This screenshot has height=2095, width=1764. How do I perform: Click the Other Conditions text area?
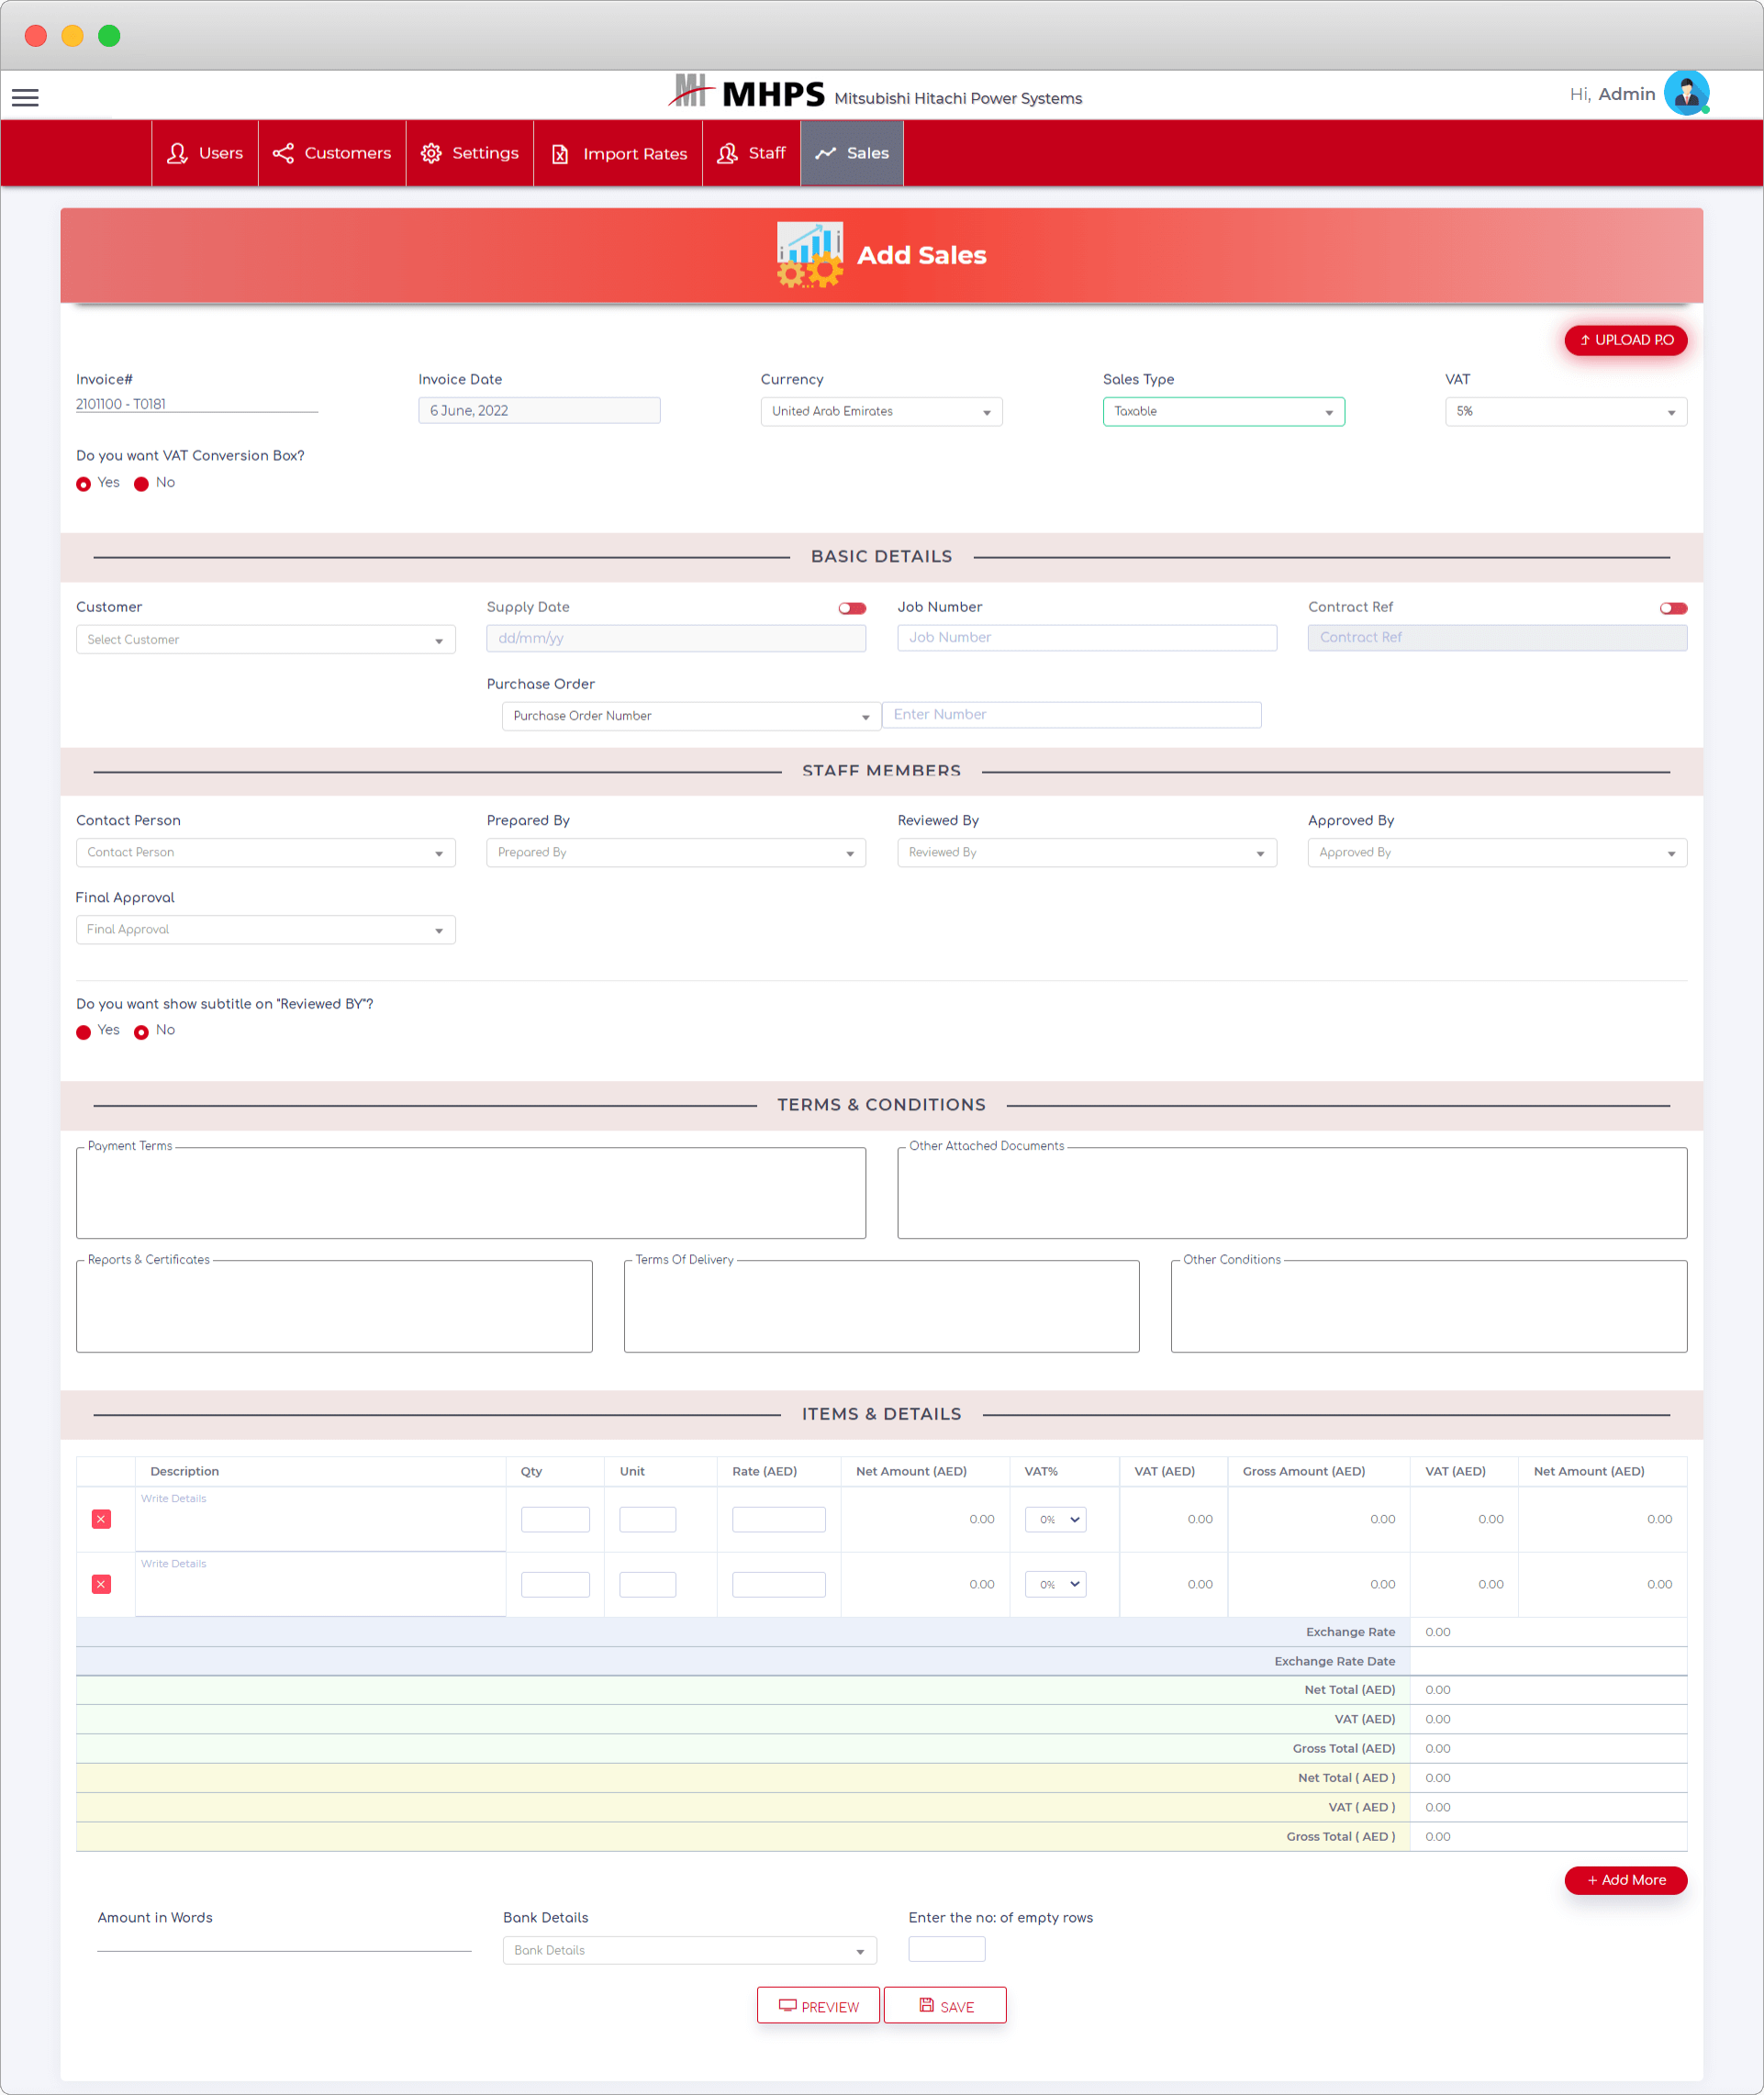[x=1429, y=1306]
